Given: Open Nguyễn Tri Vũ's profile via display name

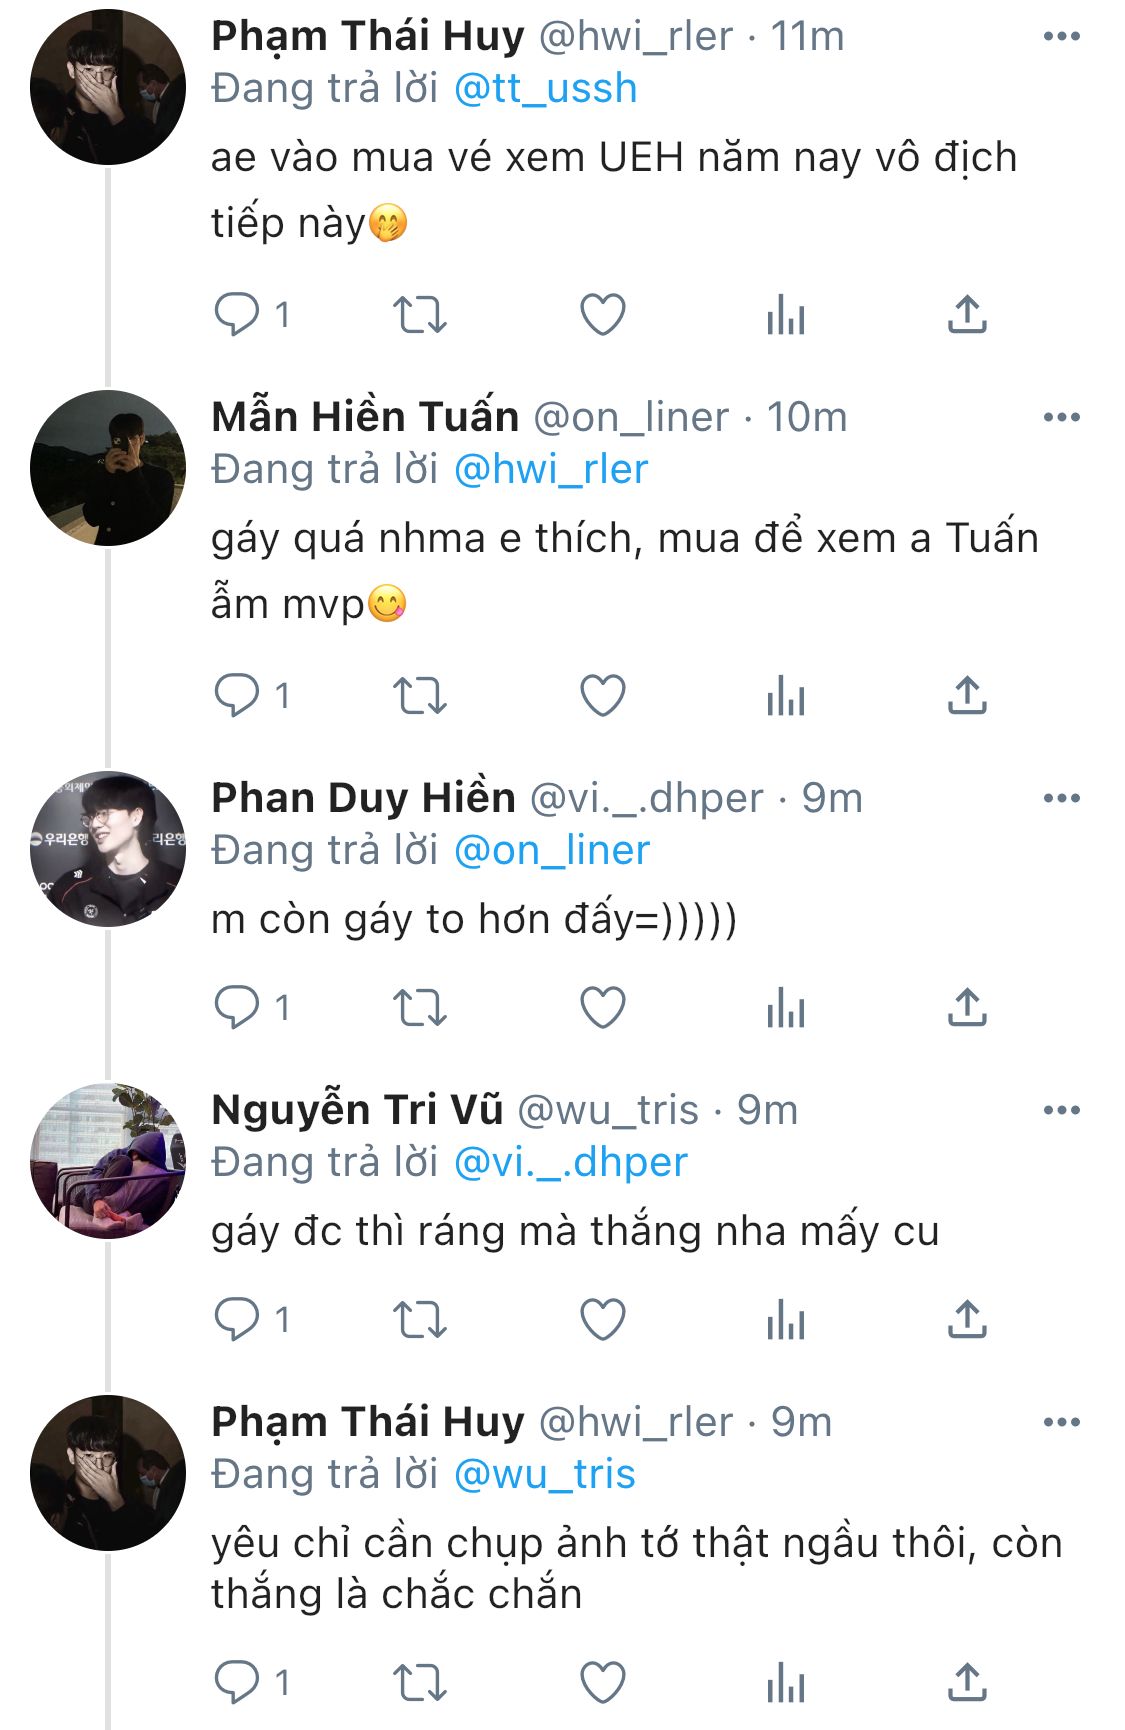Looking at the screenshot, I should tap(357, 1110).
